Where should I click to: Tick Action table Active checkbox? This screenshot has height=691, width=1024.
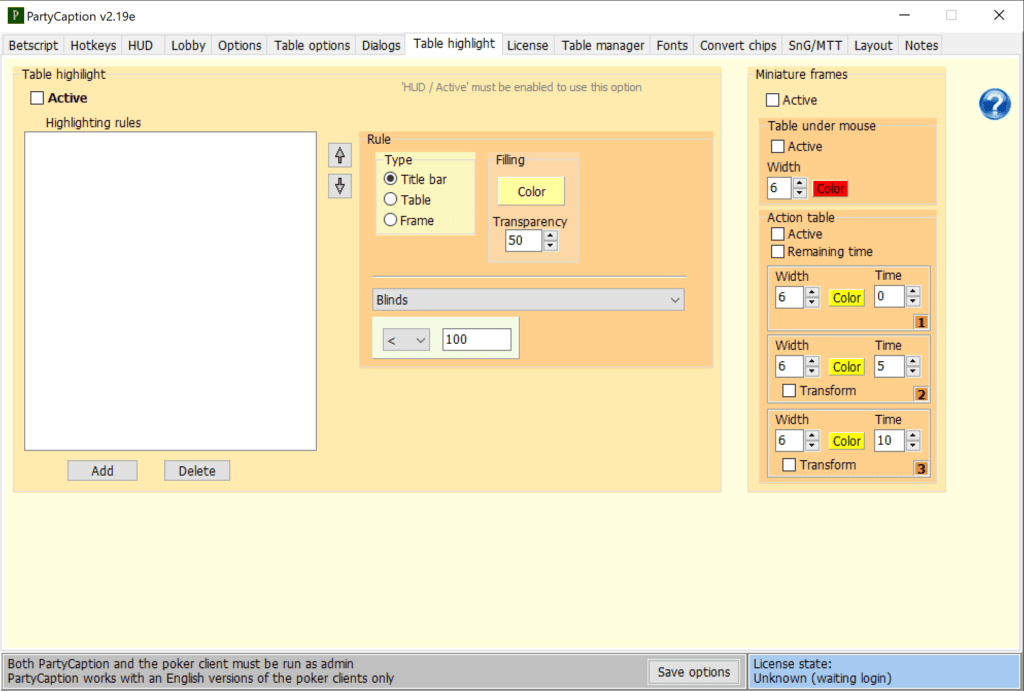tap(778, 234)
